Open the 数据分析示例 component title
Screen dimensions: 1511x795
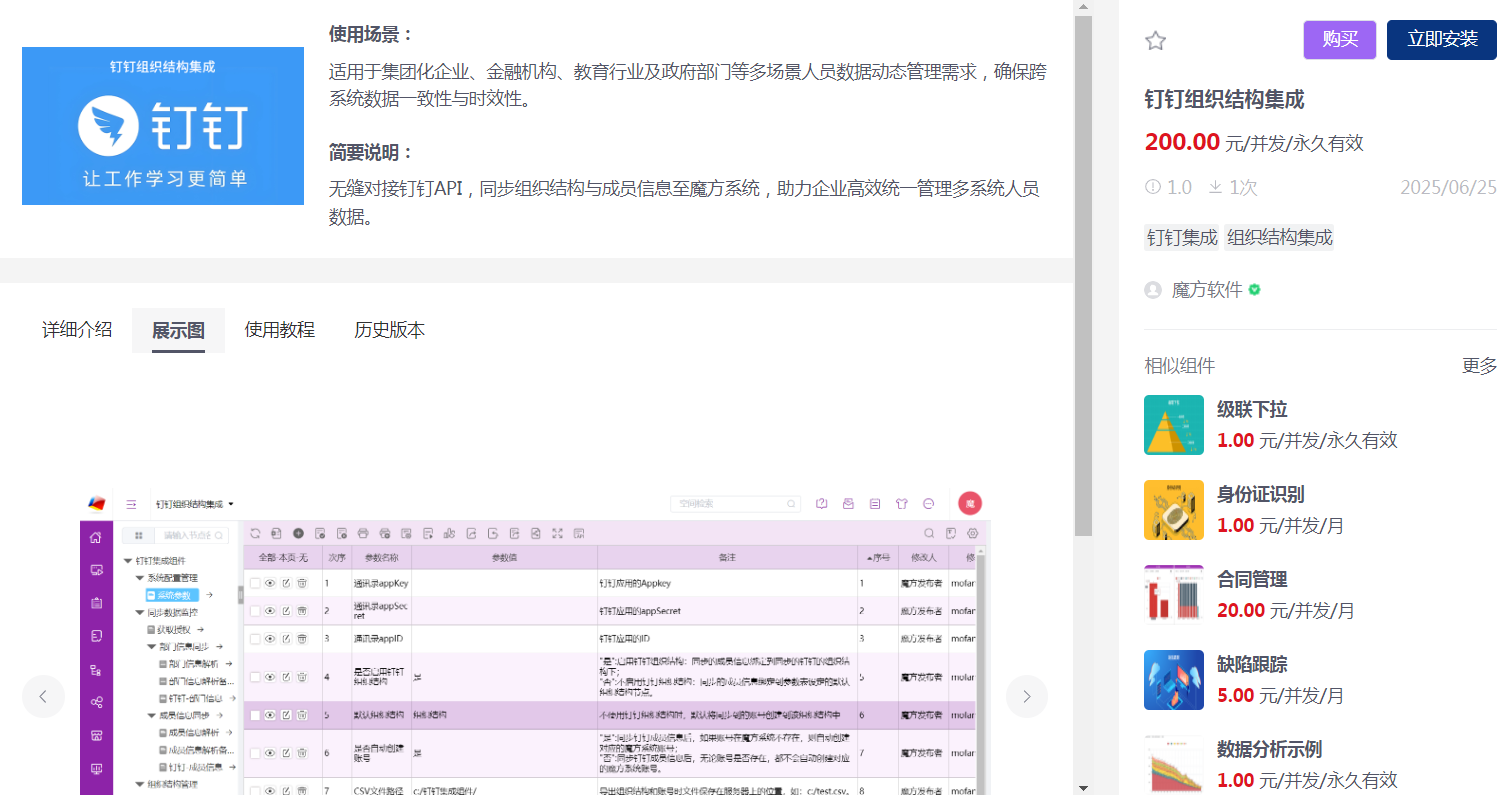point(1270,749)
